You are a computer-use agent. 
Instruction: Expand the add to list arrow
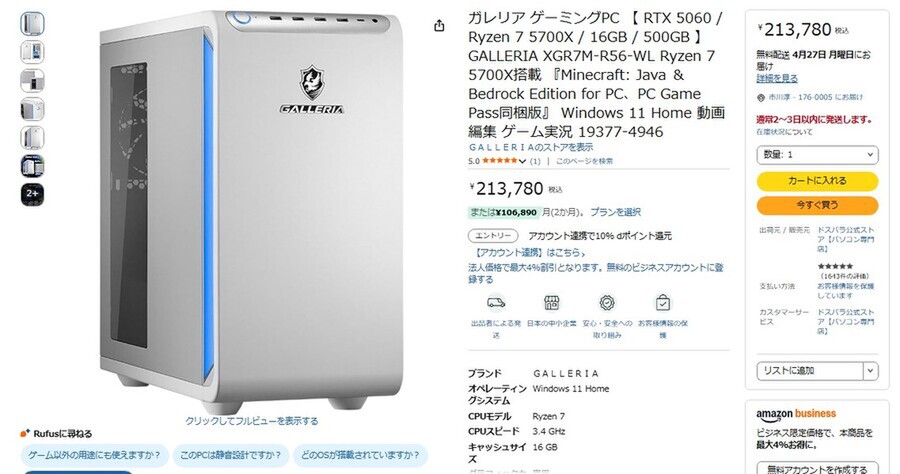(871, 371)
